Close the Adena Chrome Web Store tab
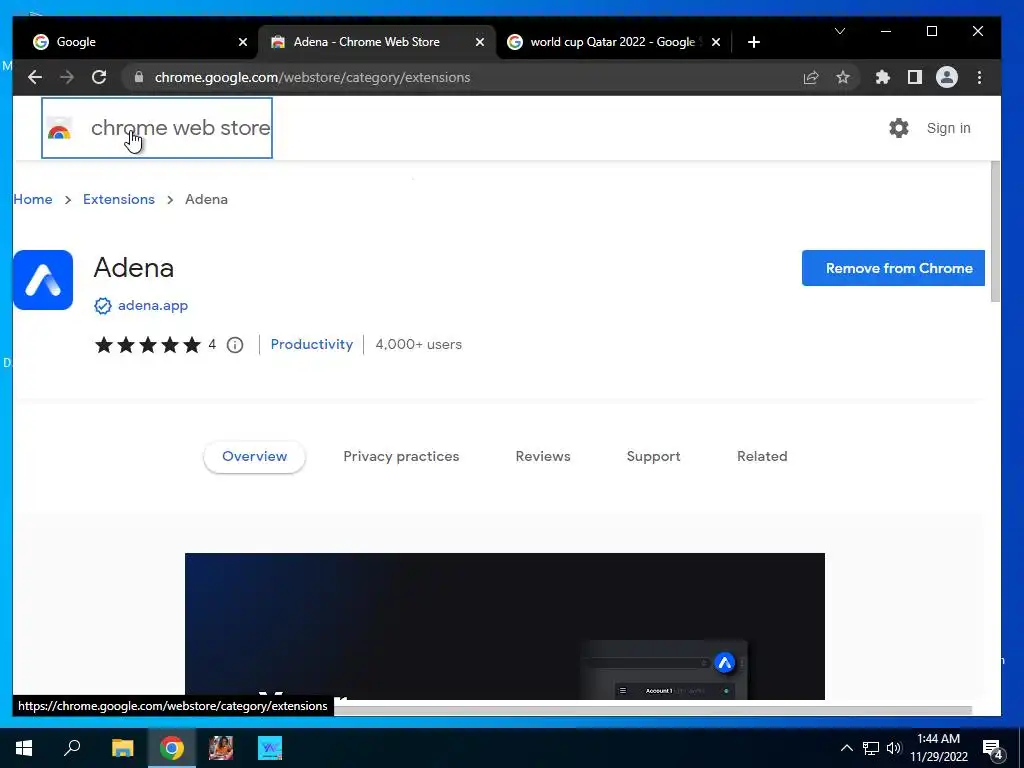1024x768 pixels. point(480,42)
